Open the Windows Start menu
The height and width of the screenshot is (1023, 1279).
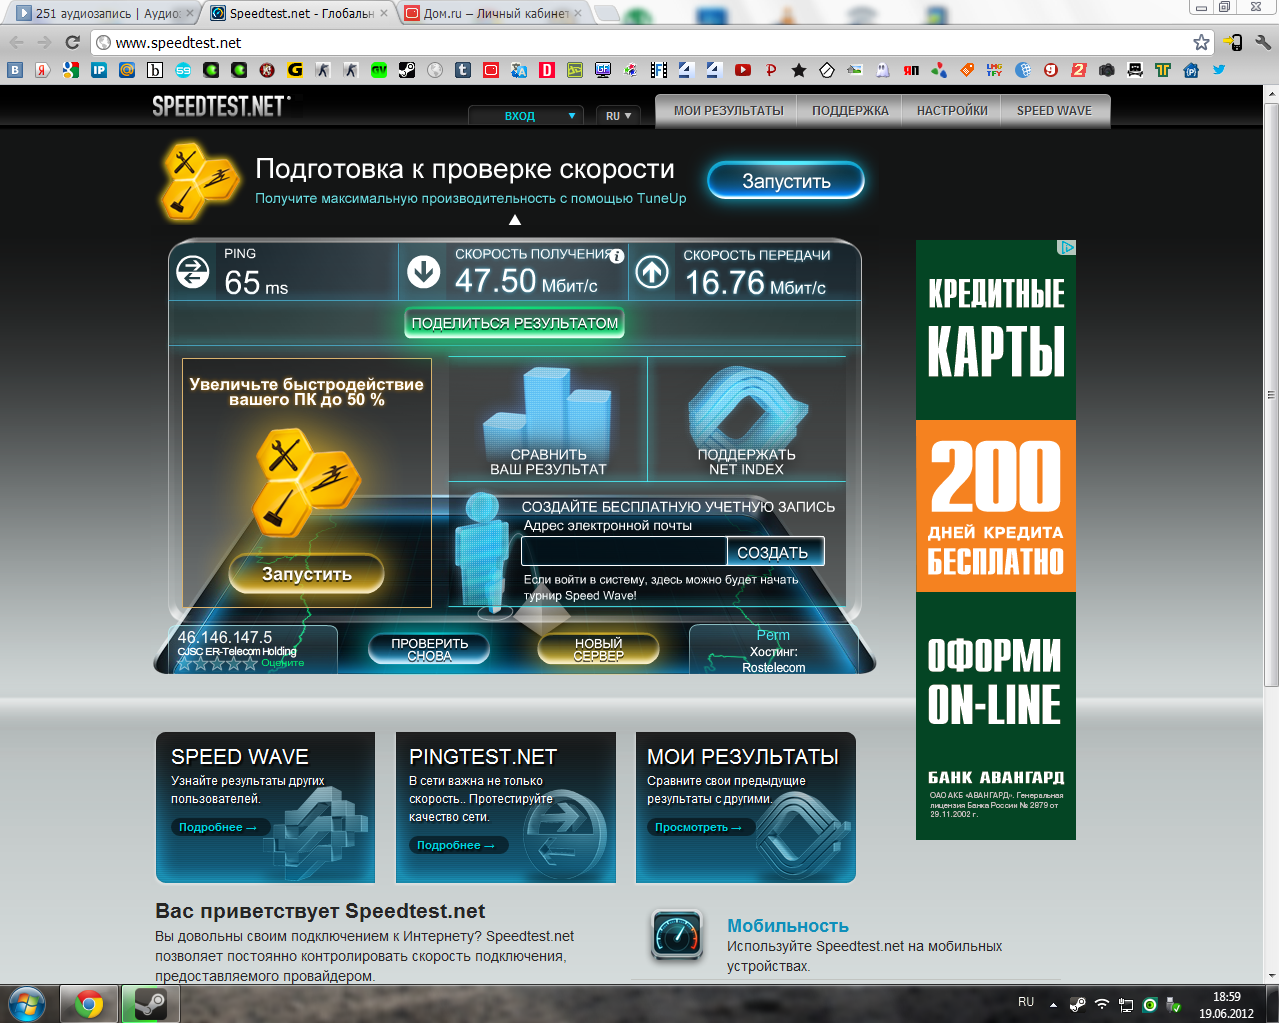(x=26, y=1004)
